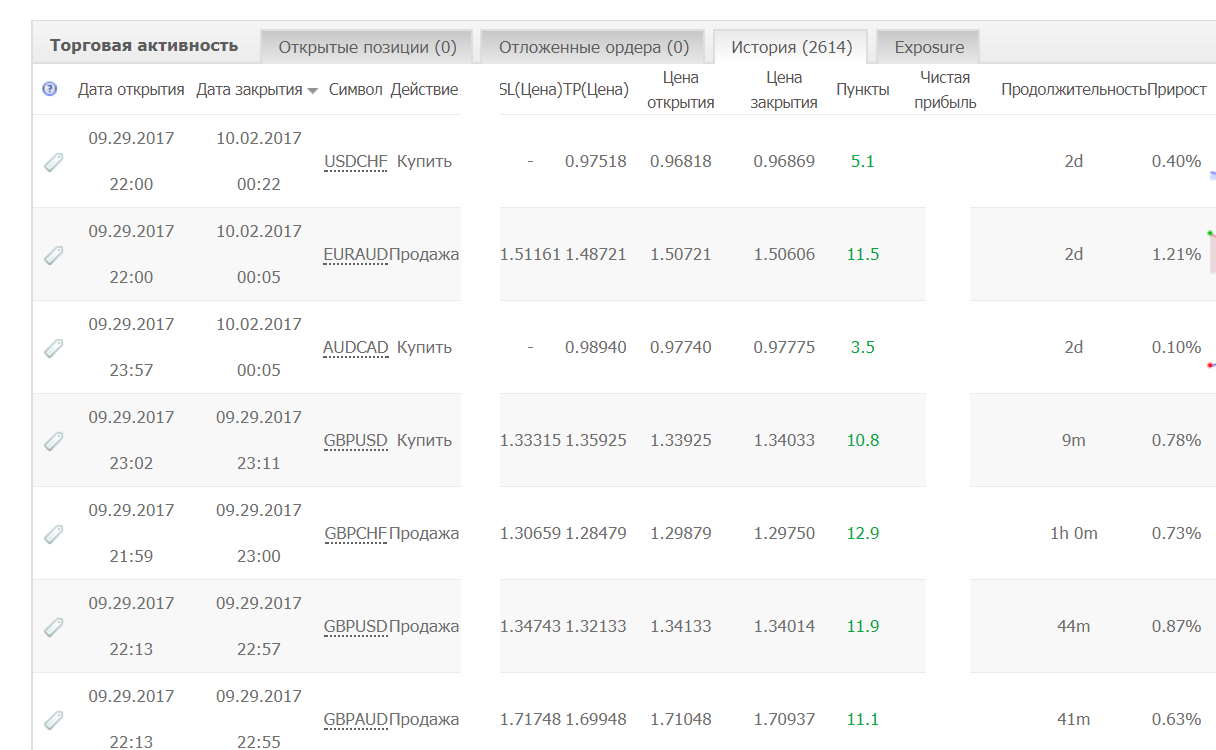Sort by Чистая прибыль column header
Image resolution: width=1216 pixels, height=750 pixels.
click(x=946, y=89)
